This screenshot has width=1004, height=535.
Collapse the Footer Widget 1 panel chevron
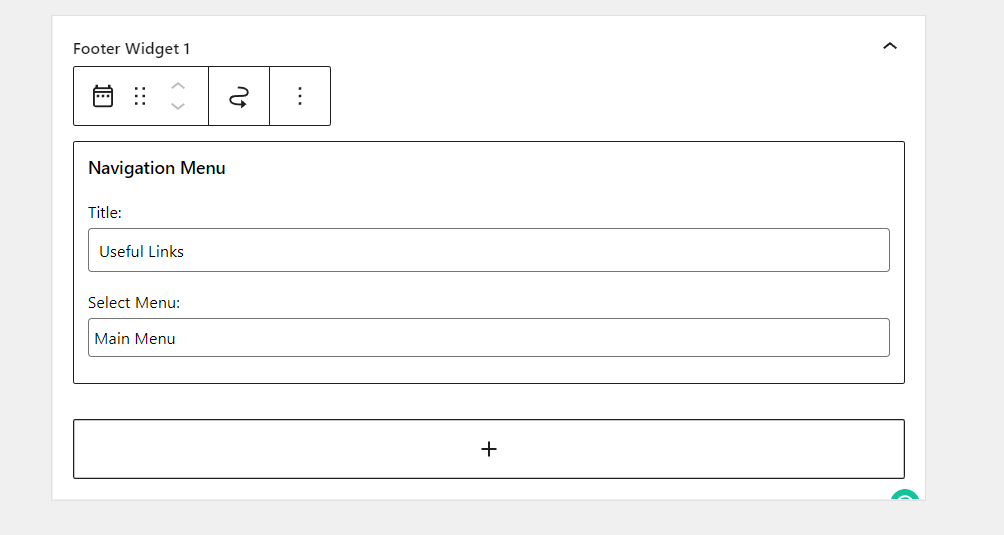pos(889,46)
